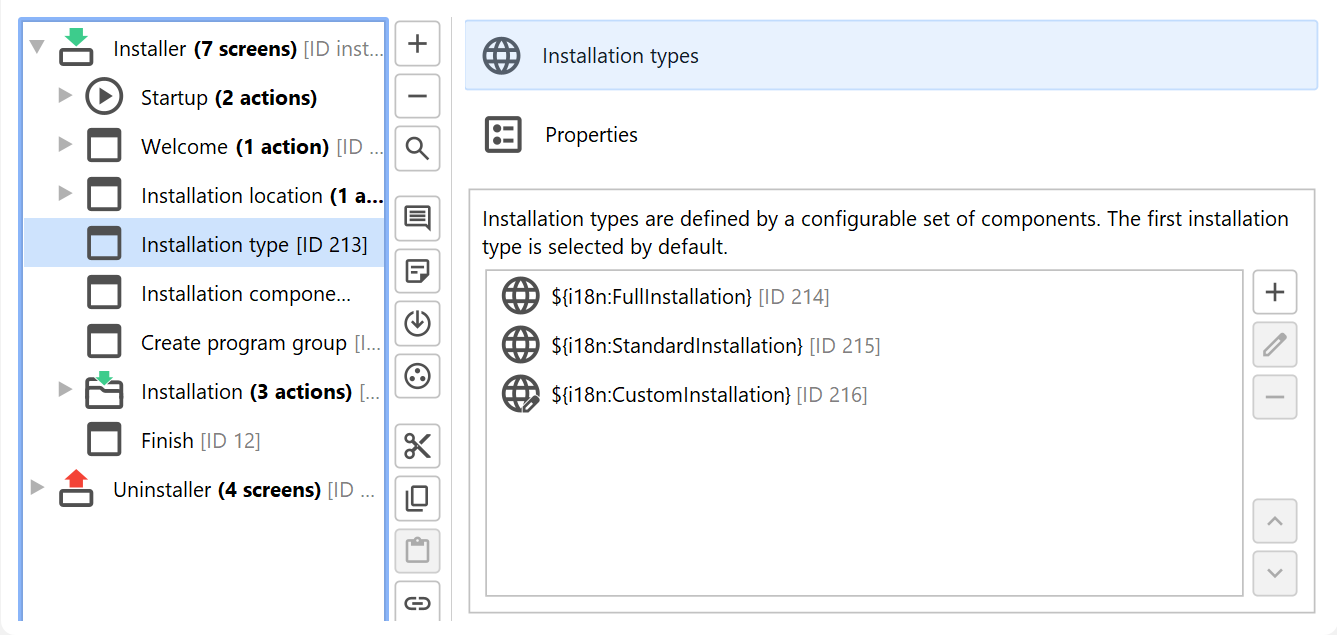Viewport: 1337px width, 635px height.
Task: Switch to the Properties tab
Action: tap(591, 135)
